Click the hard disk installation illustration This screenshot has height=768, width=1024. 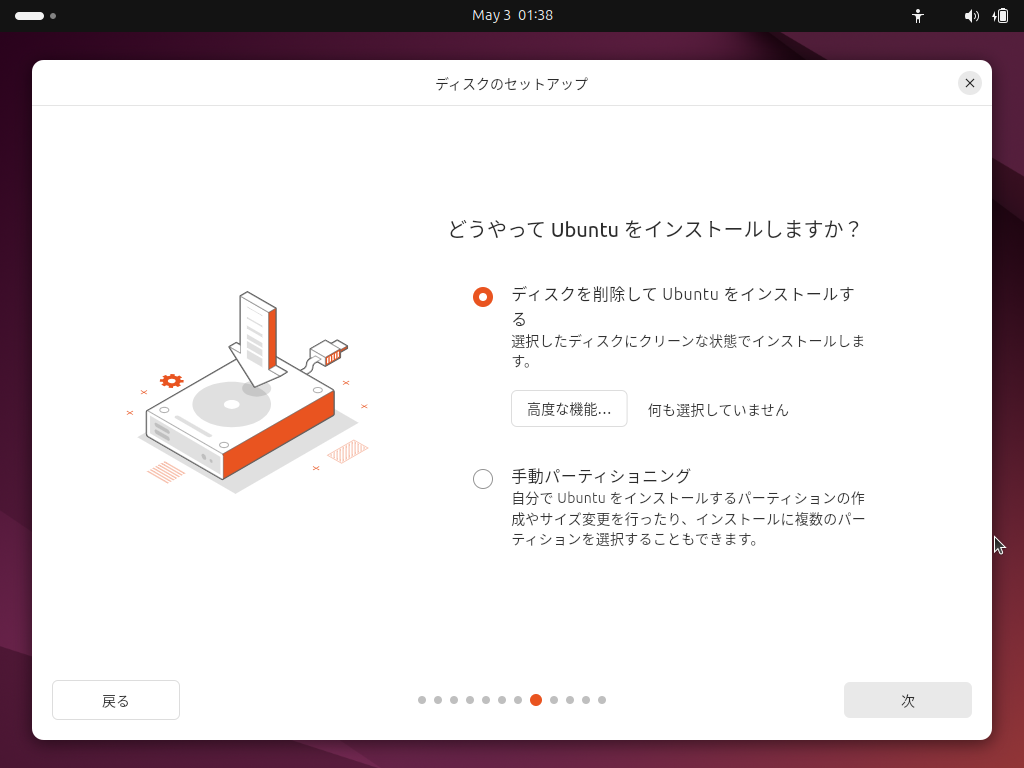[x=247, y=390]
